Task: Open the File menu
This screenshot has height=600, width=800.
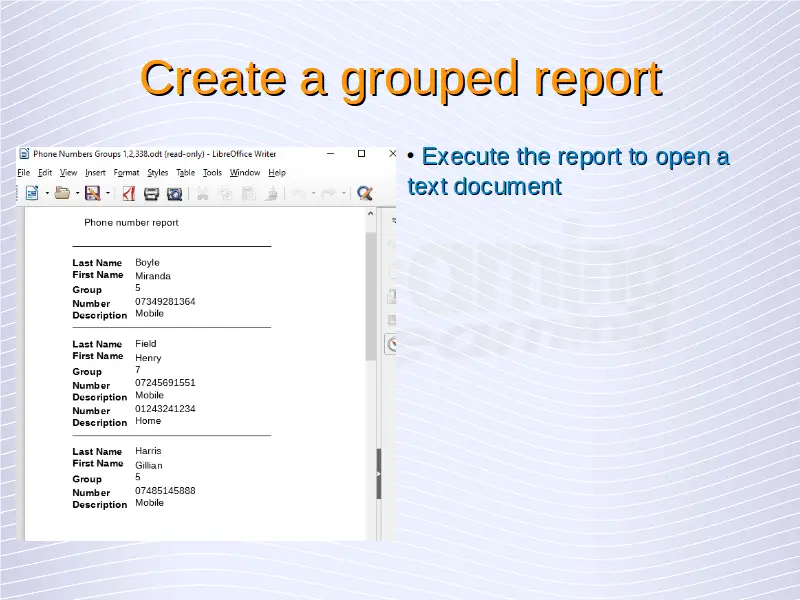Action: point(23,172)
